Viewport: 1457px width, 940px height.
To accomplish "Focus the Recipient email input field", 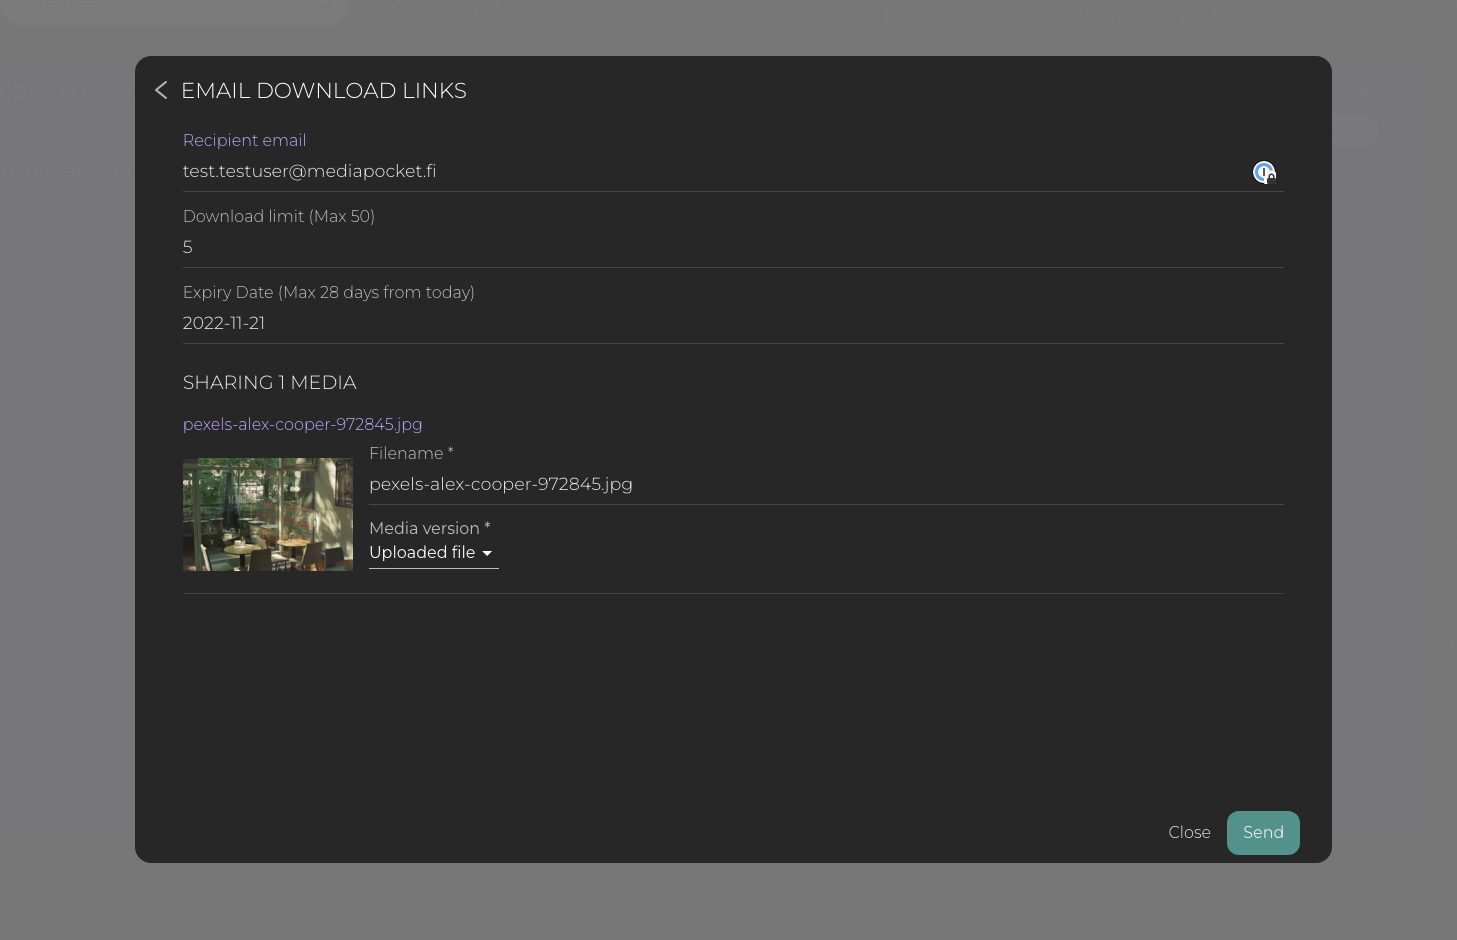I will pos(700,172).
